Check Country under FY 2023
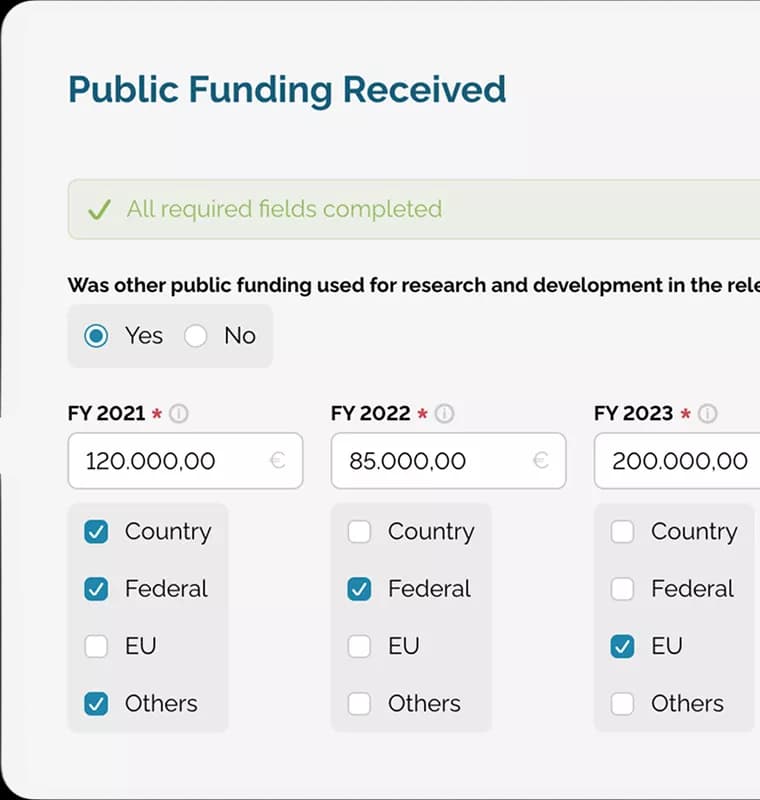Image resolution: width=760 pixels, height=800 pixels. (622, 532)
